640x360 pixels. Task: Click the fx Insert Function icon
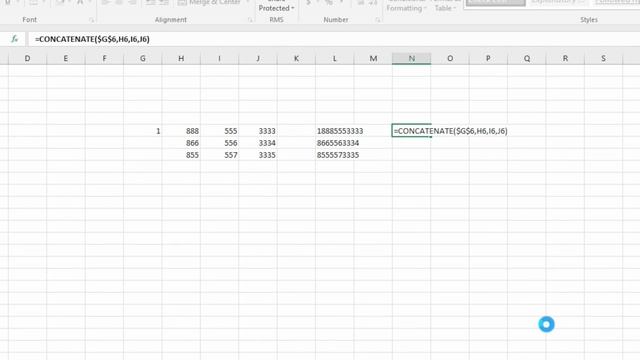pyautogui.click(x=15, y=39)
